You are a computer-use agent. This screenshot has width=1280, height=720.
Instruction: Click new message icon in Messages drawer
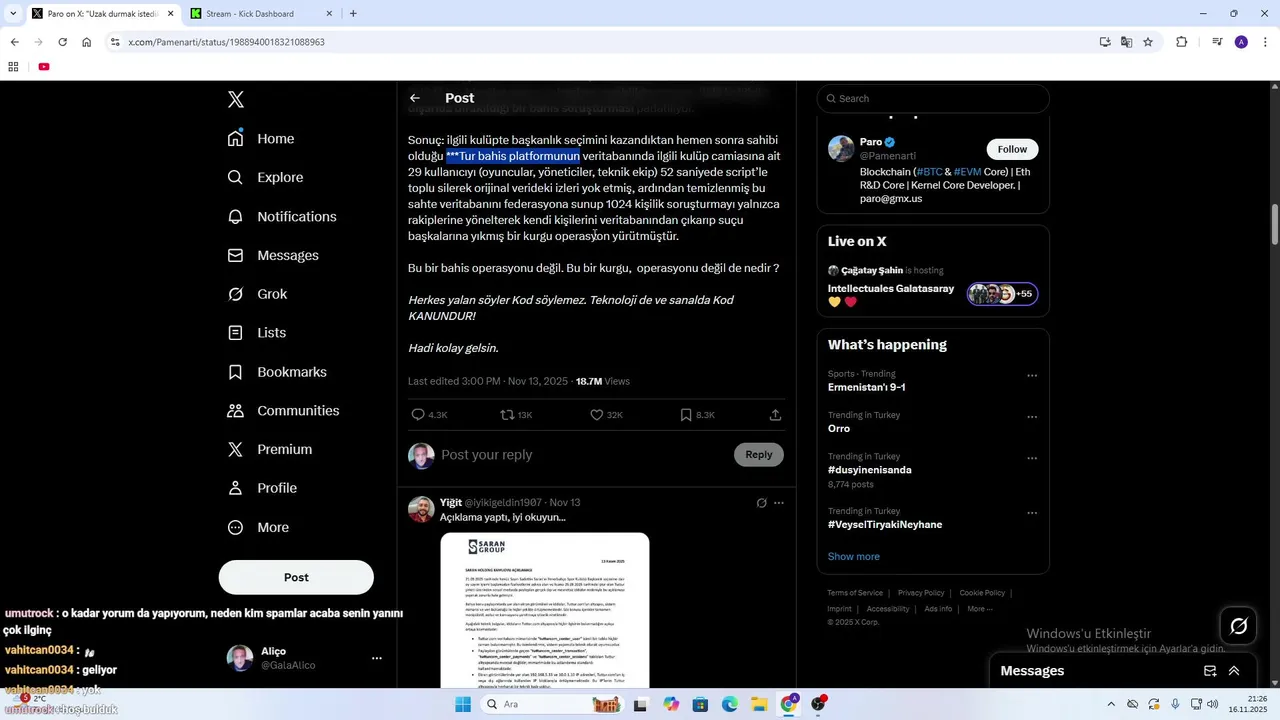coord(1210,671)
